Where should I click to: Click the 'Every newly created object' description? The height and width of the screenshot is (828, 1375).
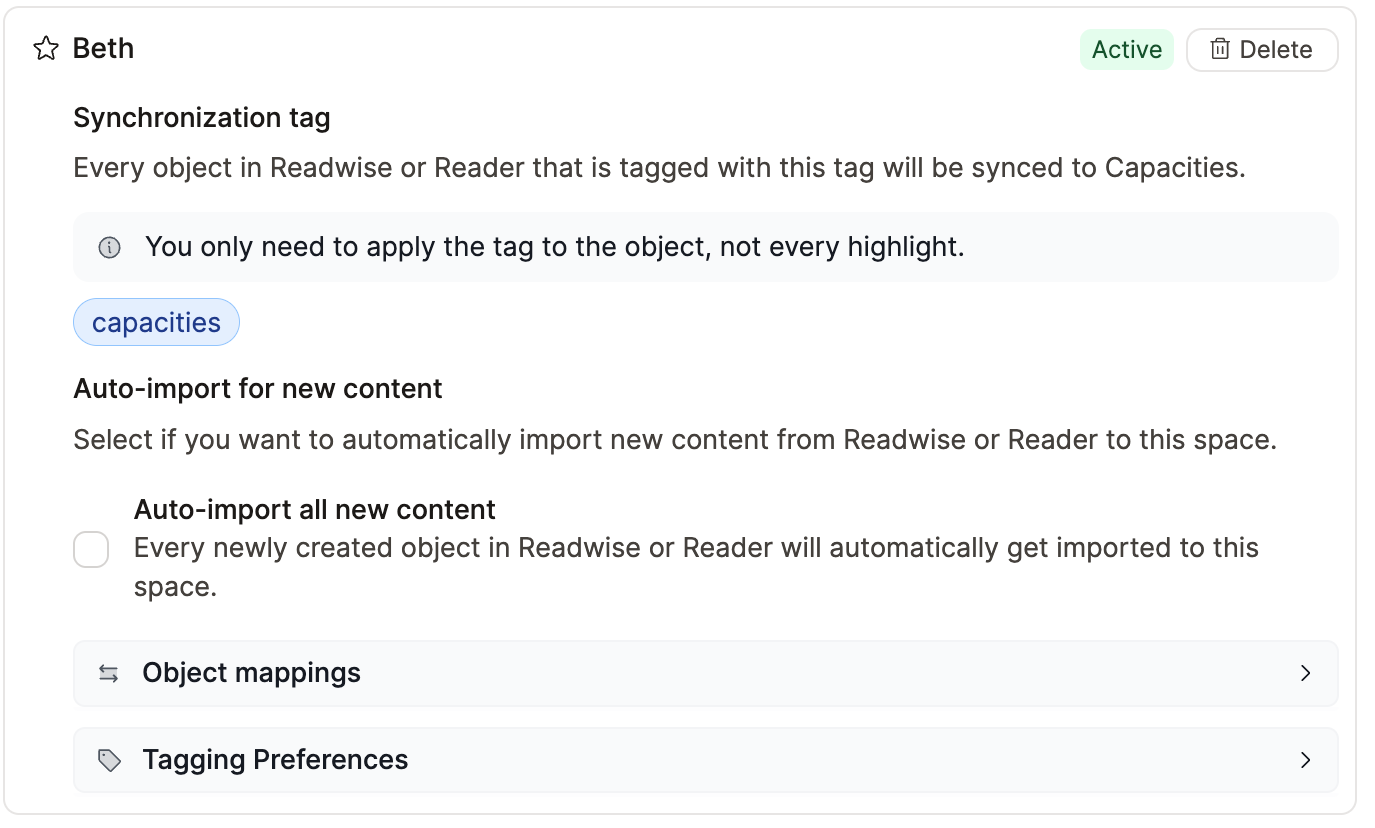(x=696, y=548)
